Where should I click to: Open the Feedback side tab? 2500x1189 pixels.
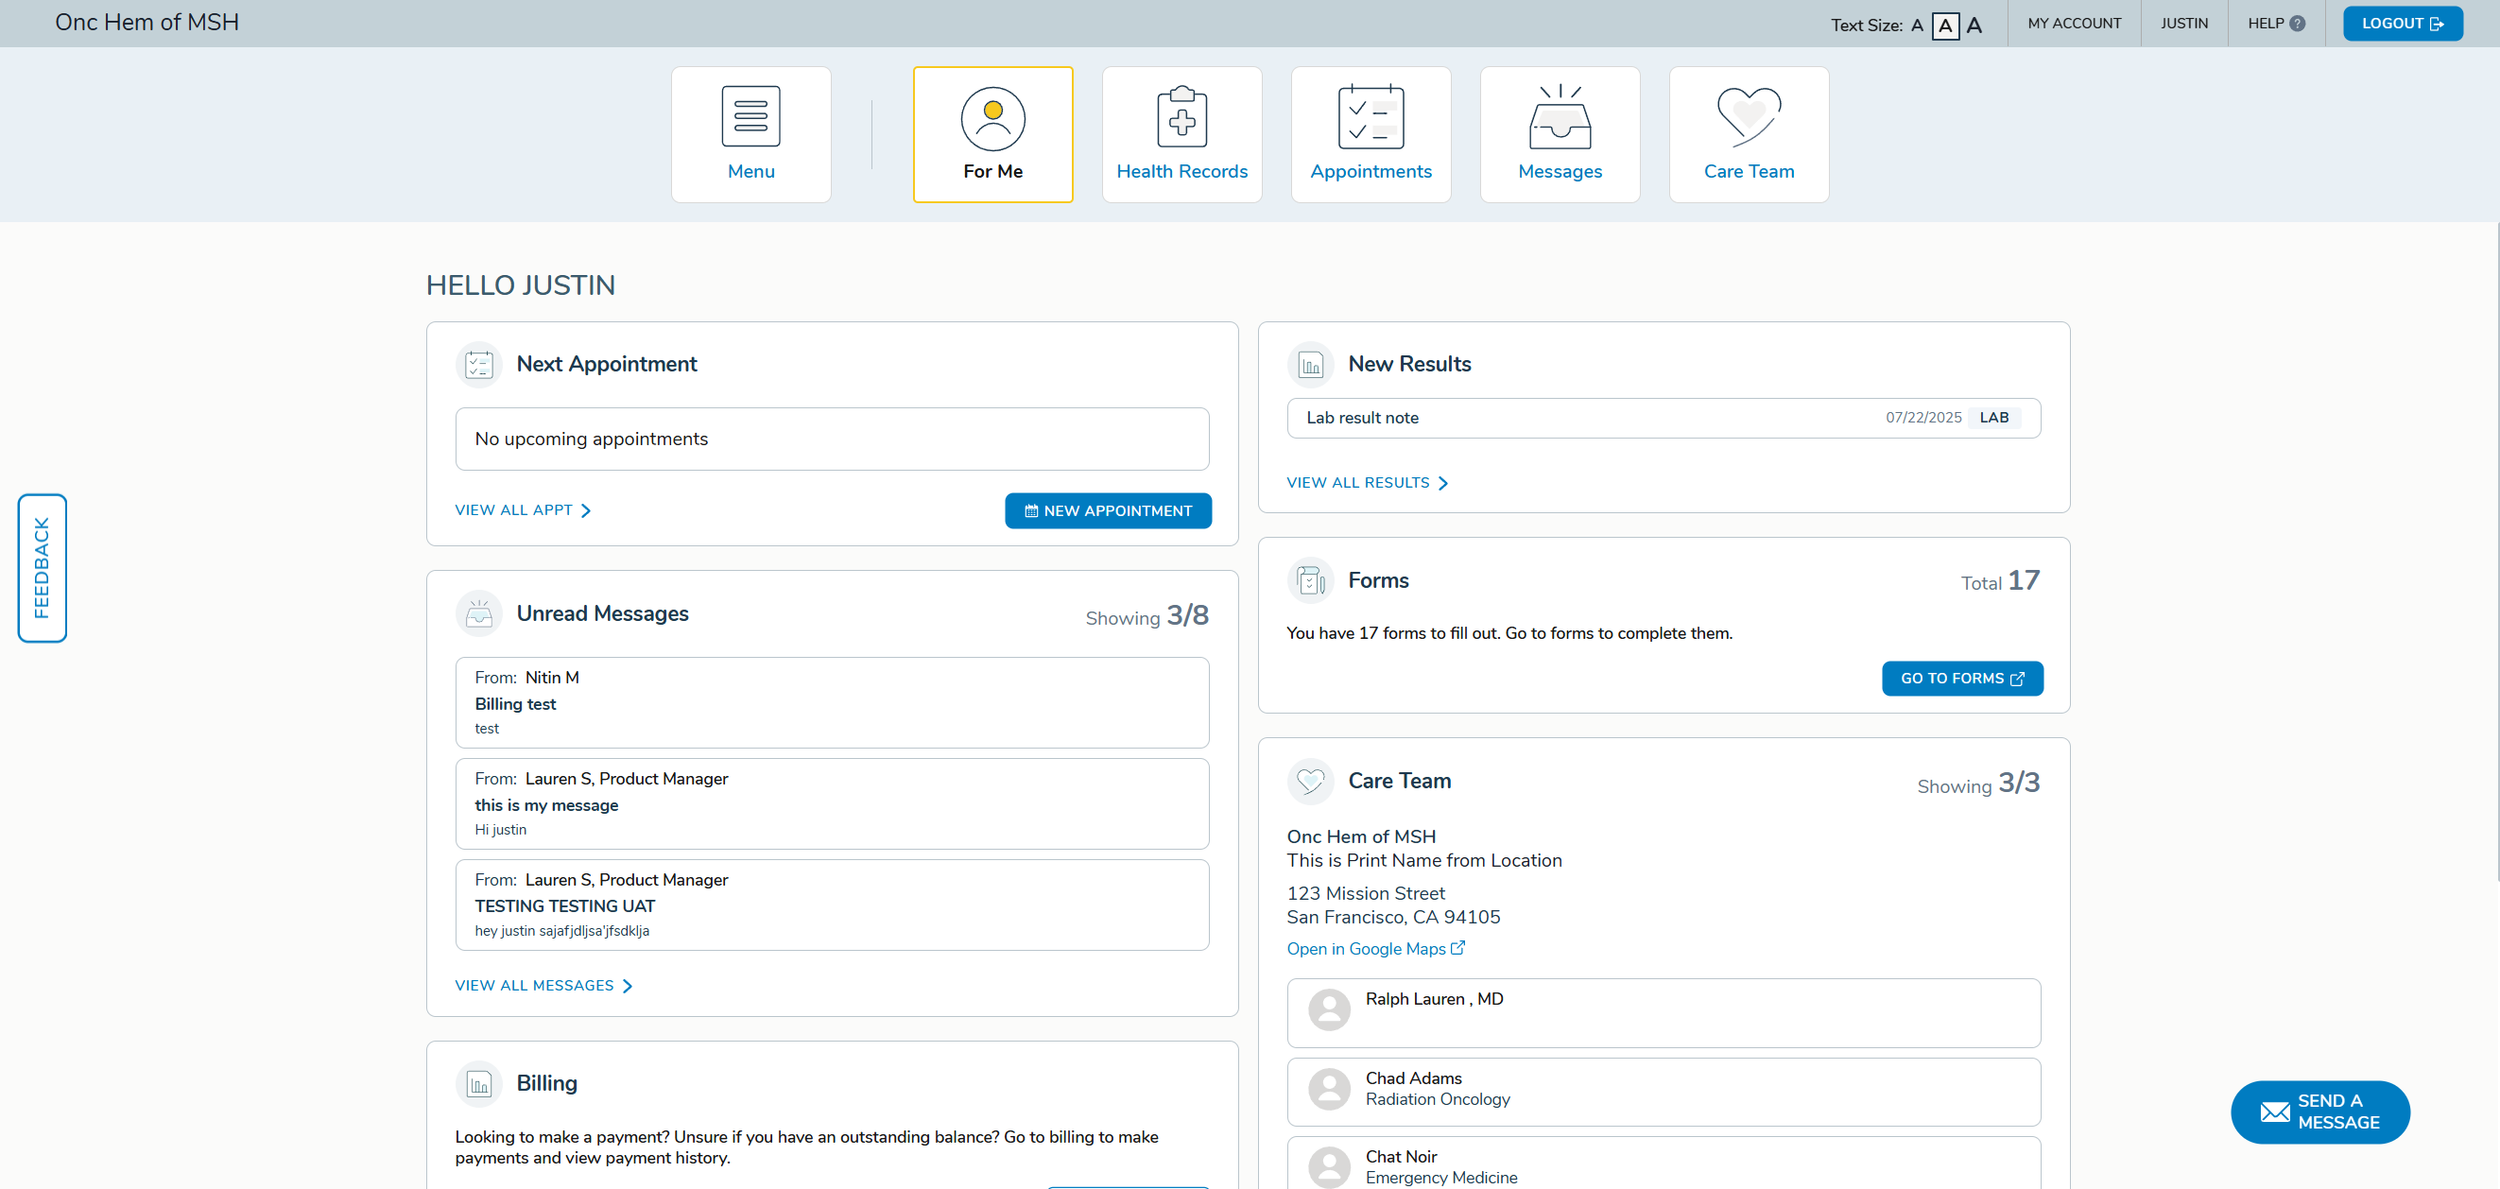(42, 567)
